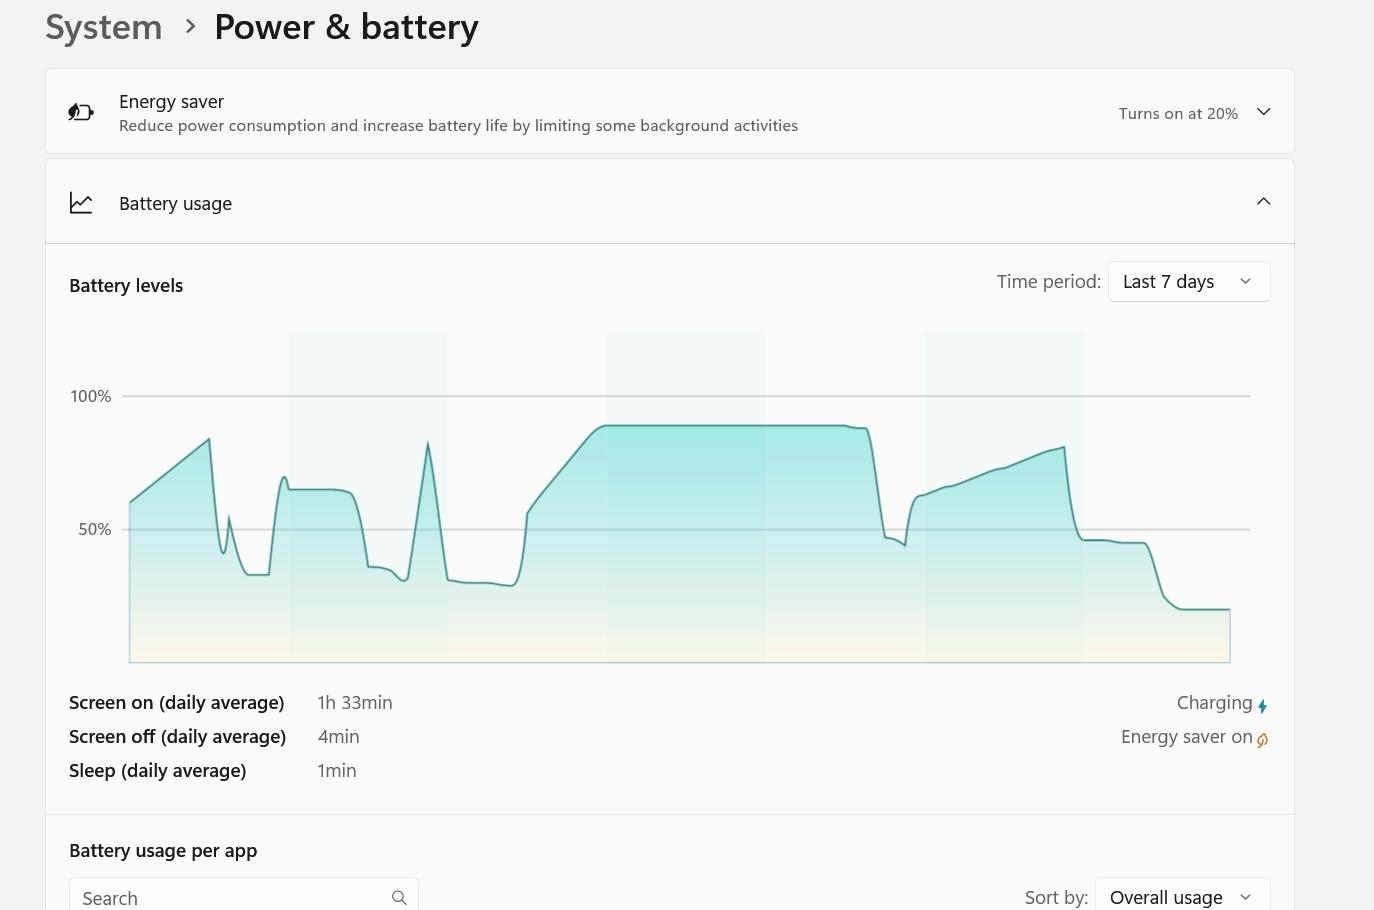Select the middle highlighted day in chart

pyautogui.click(x=686, y=497)
